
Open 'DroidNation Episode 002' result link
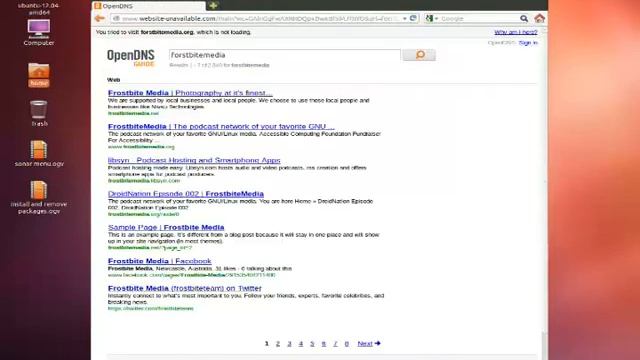(186, 194)
